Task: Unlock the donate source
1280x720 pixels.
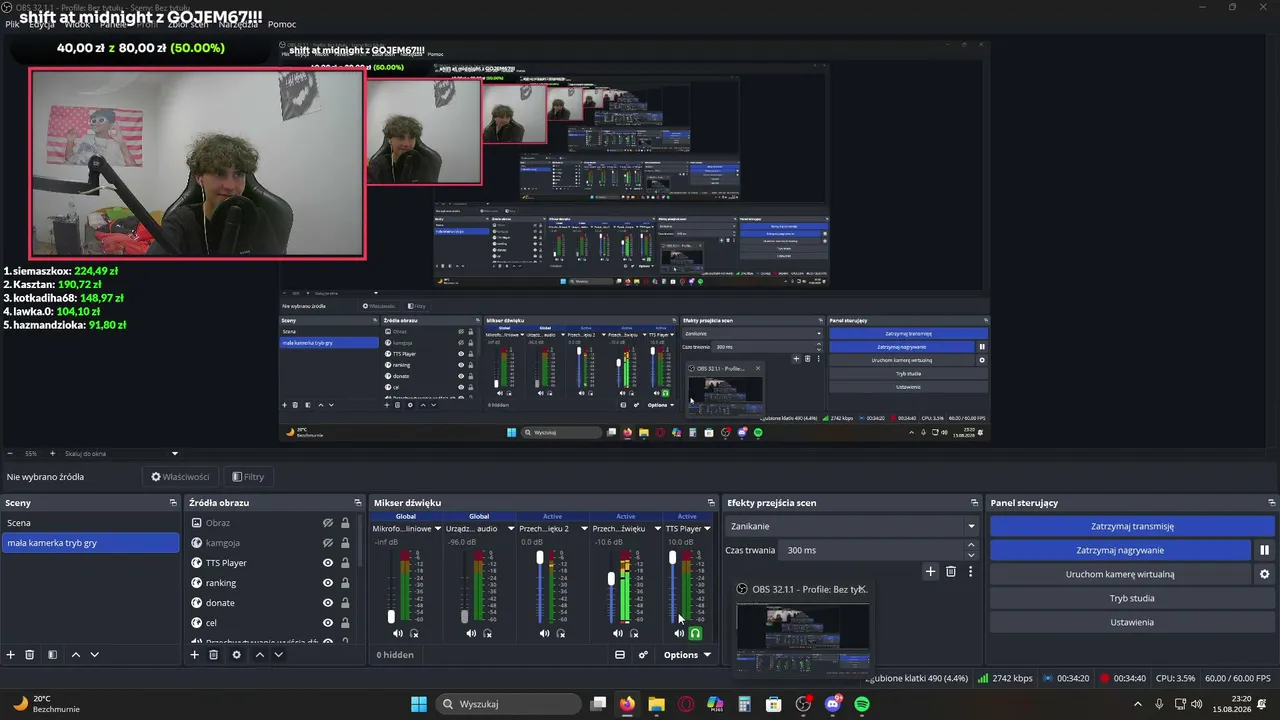Action: (345, 603)
